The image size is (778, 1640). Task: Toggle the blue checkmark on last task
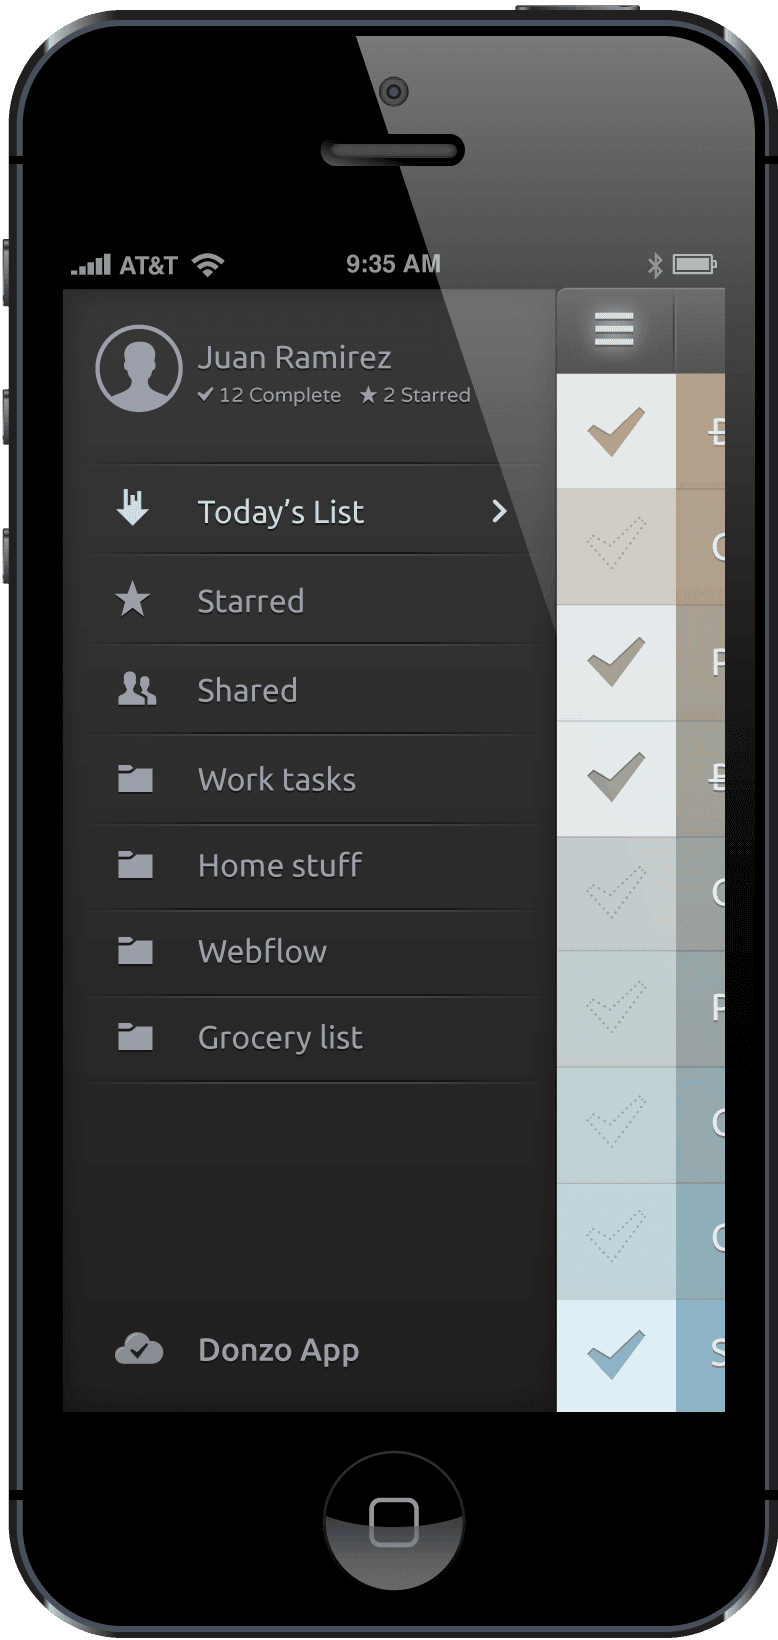[615, 1354]
